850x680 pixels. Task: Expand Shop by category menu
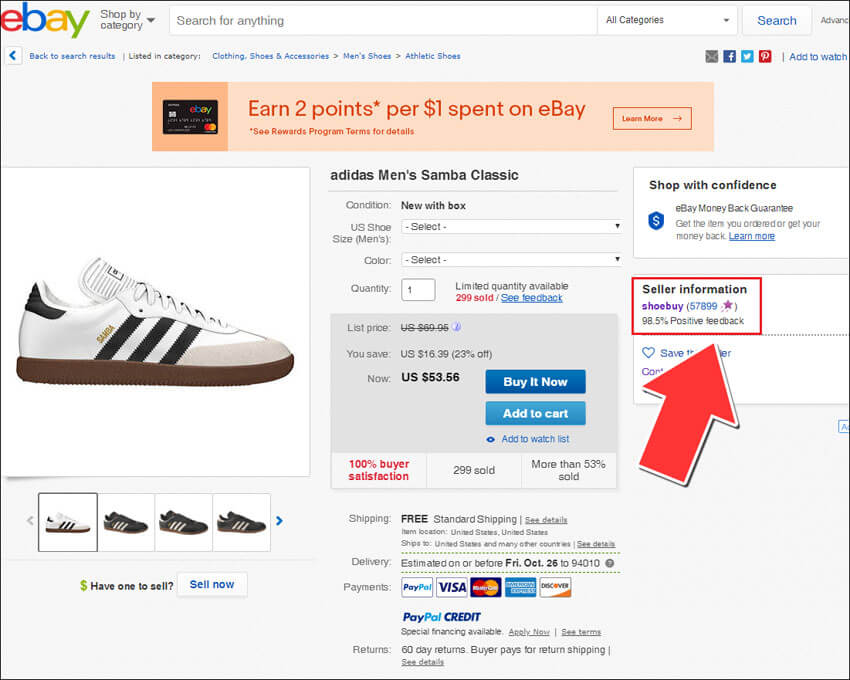pyautogui.click(x=128, y=20)
